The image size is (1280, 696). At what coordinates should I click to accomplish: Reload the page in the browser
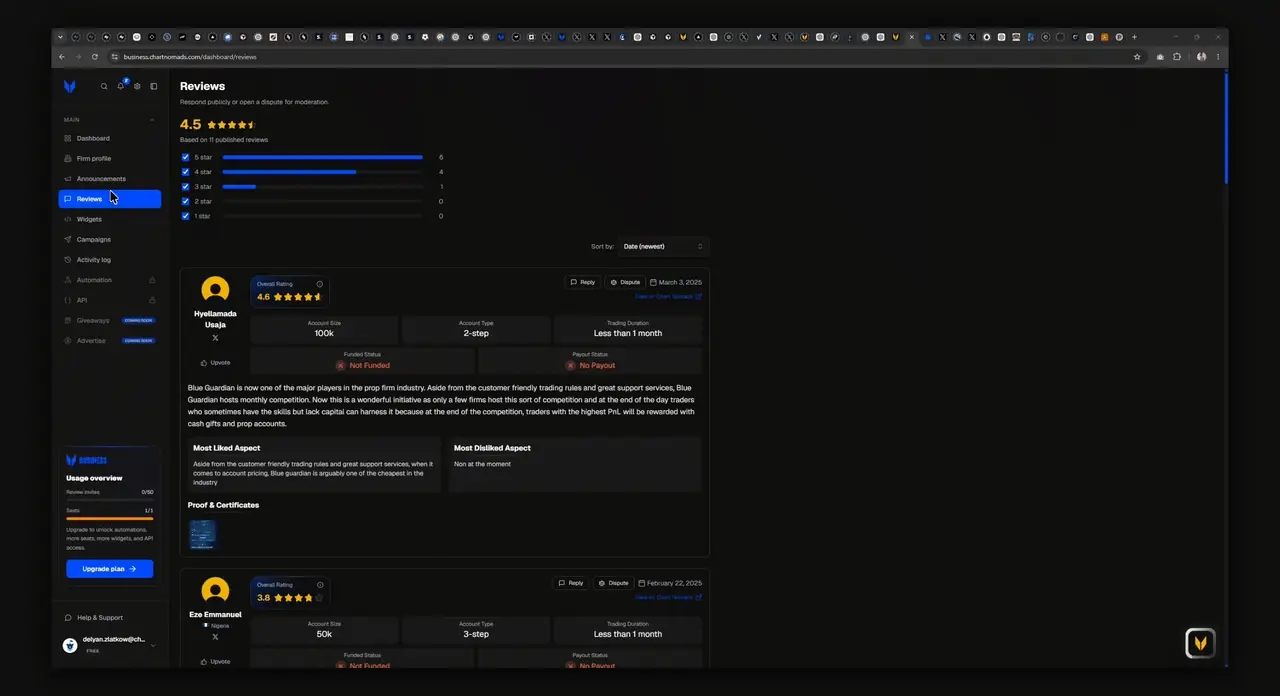[x=95, y=57]
